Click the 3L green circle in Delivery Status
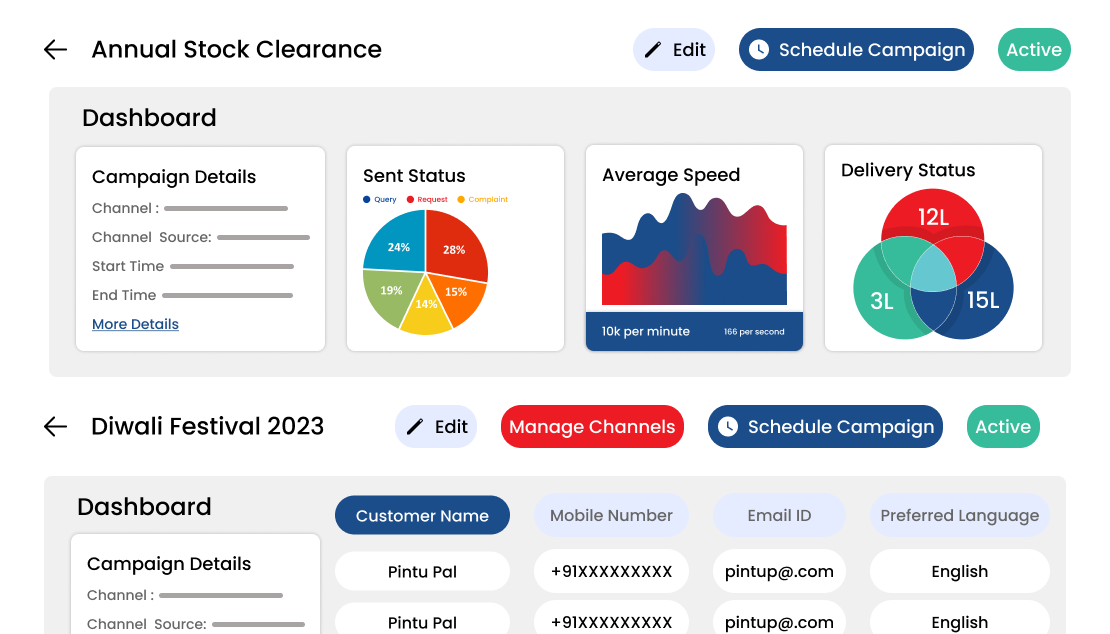The height and width of the screenshot is (634, 1110). (x=881, y=301)
